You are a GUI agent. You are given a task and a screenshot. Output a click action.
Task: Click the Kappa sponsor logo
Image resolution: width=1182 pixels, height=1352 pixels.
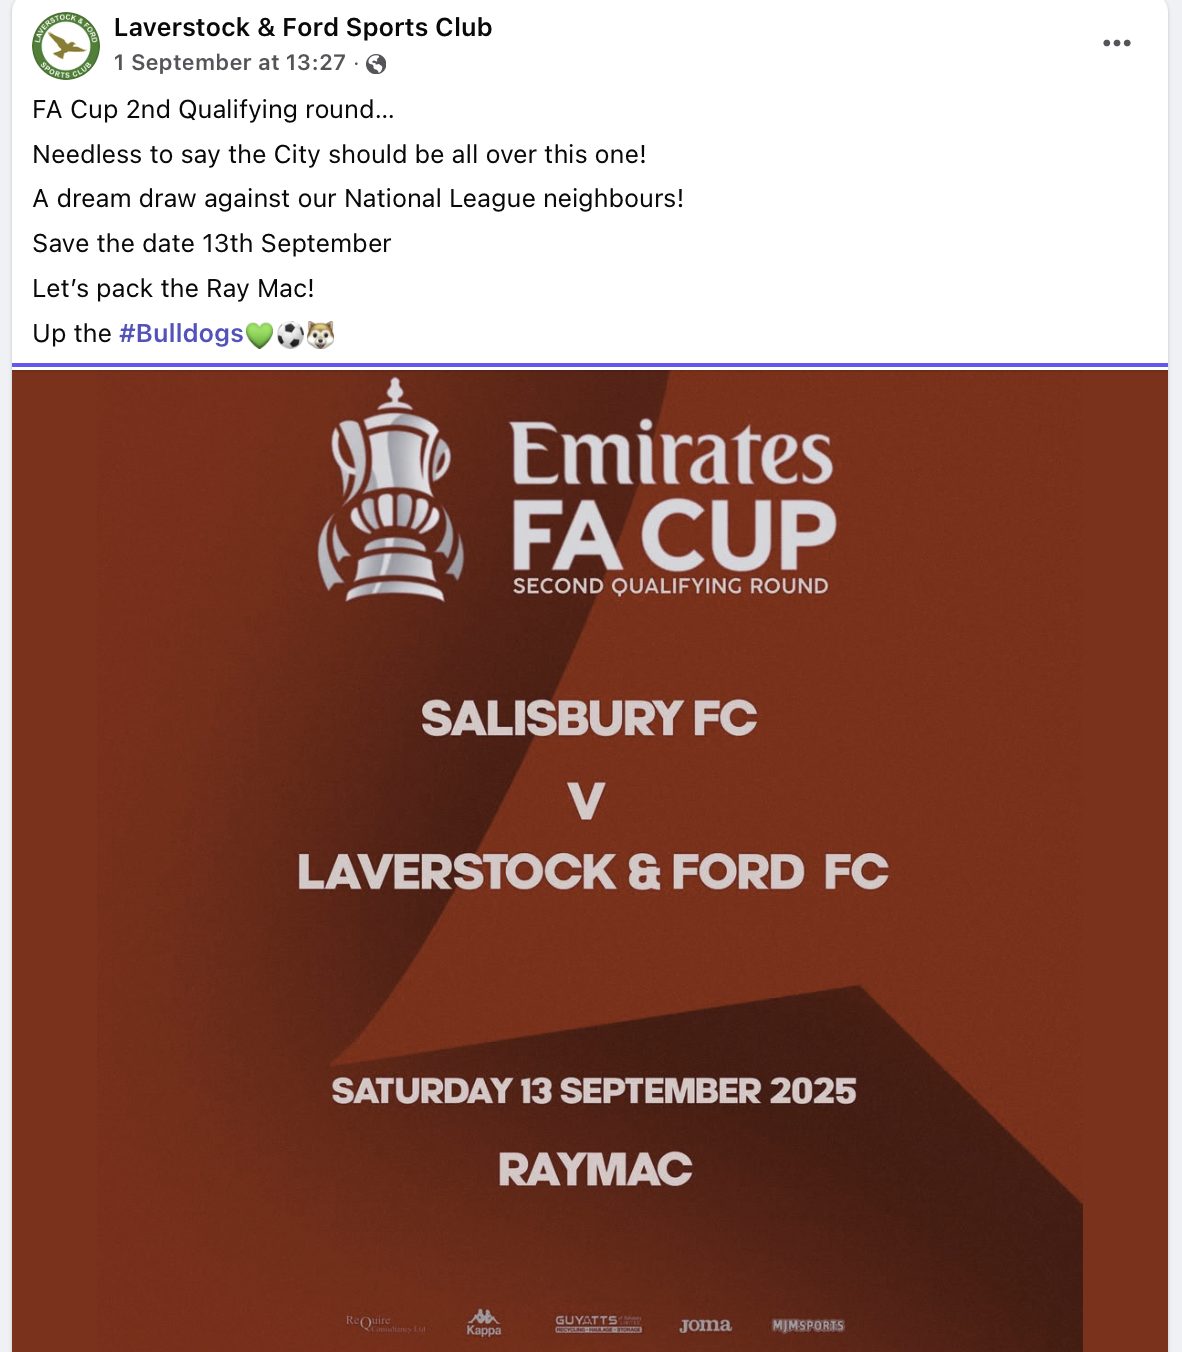coord(484,1323)
